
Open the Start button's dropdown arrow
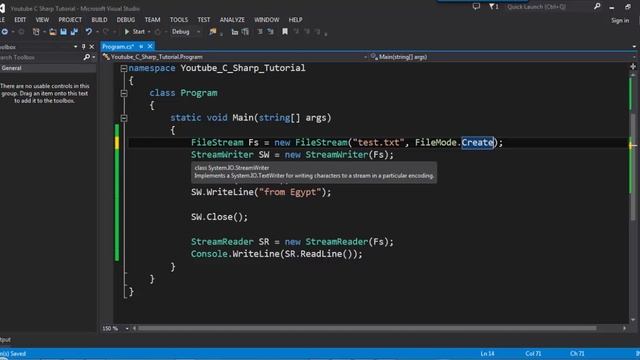[149, 31]
